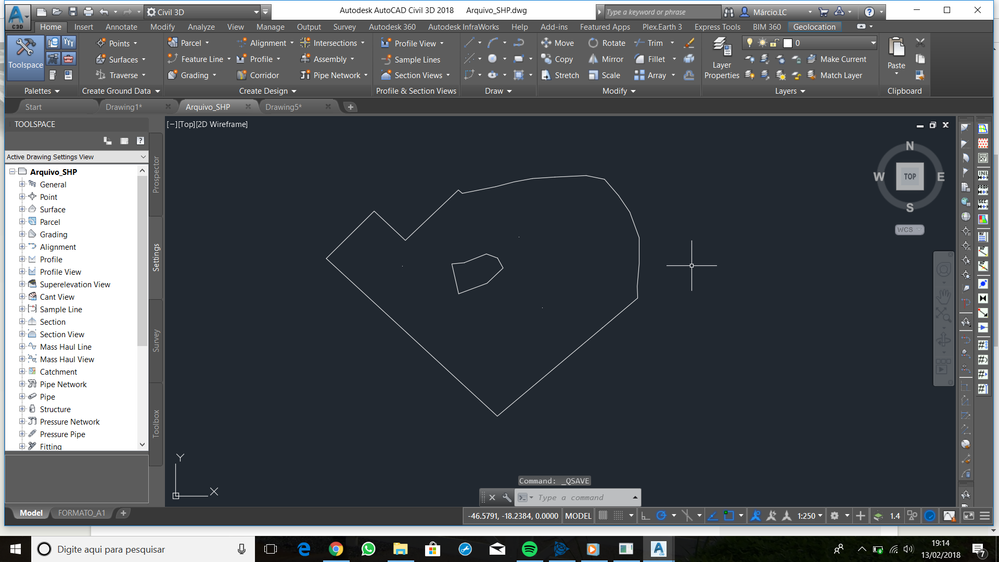Switch to the FORMATO_A1 layout tab
Viewport: 999px width, 562px height.
click(82, 513)
